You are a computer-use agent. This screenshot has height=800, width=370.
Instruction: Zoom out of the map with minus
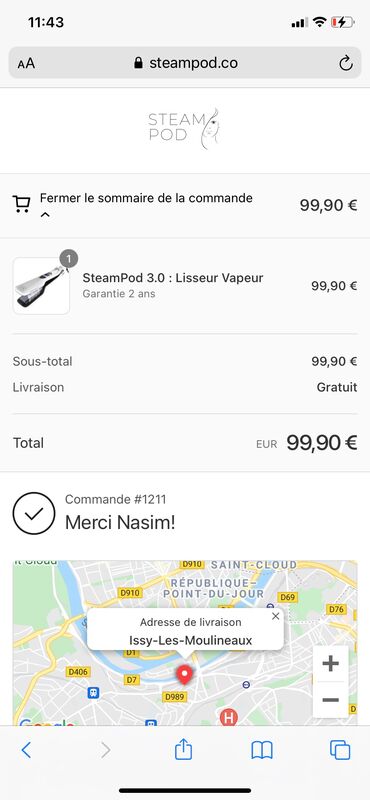pos(331,699)
